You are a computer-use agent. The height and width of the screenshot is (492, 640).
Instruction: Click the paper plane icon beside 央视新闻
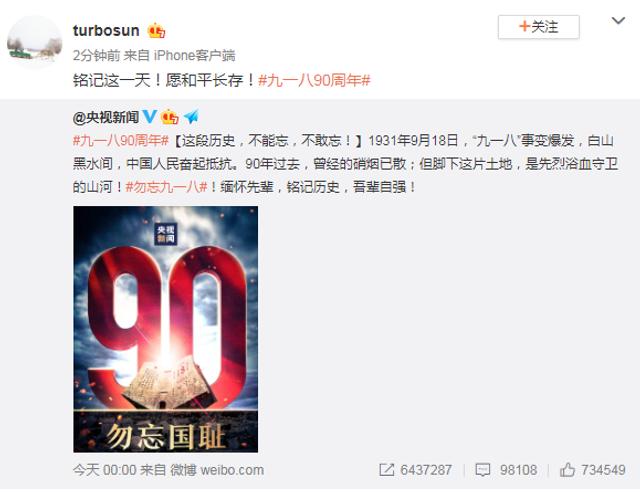coord(191,117)
